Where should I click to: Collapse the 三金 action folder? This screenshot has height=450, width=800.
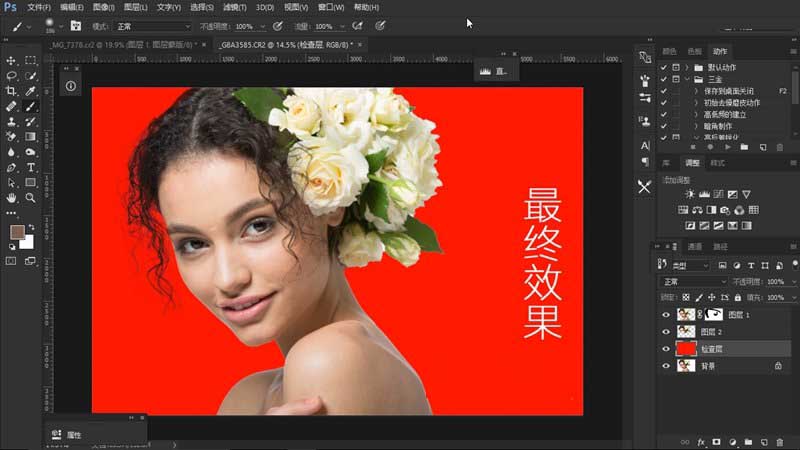coord(687,79)
